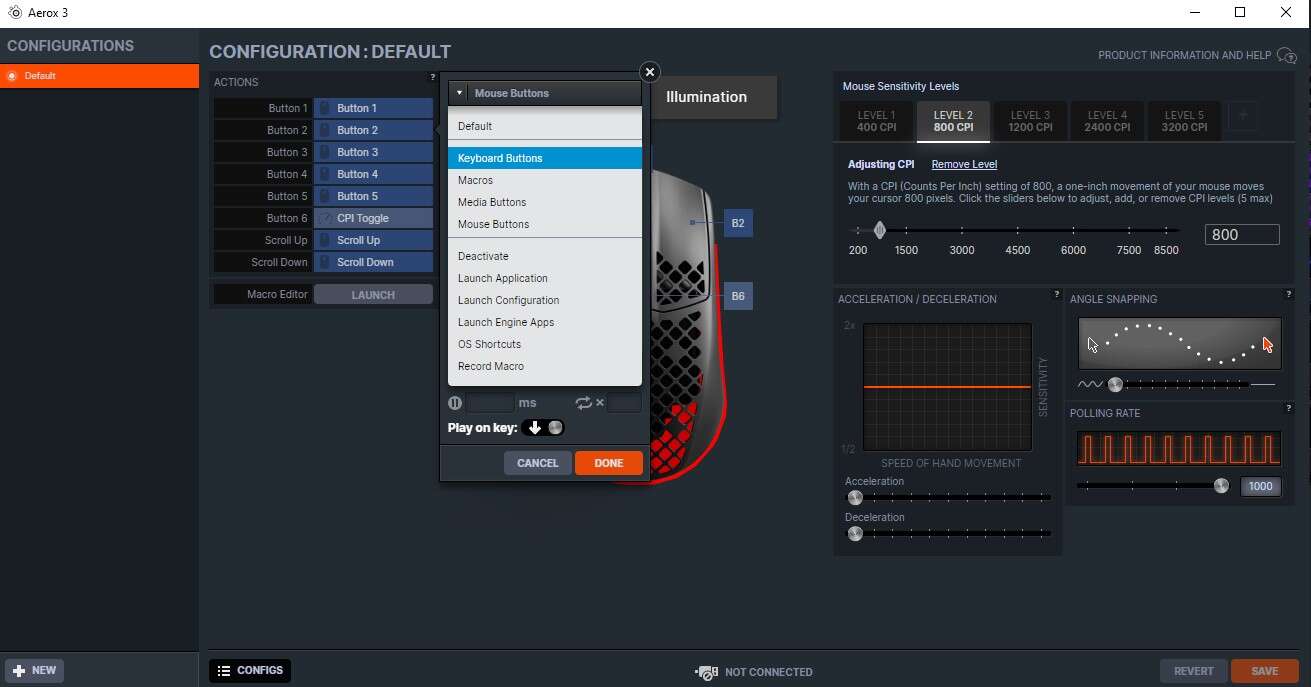The width and height of the screenshot is (1311, 687).
Task: Click the B6 button marker on mouse
Action: tap(737, 296)
